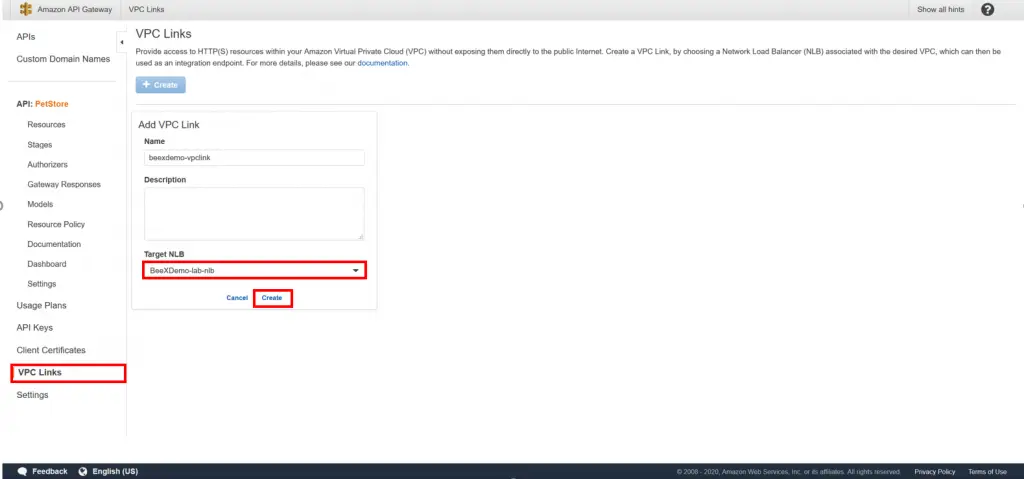This screenshot has width=1024, height=479.
Task: Open the Target NLB dropdown
Action: click(x=254, y=270)
